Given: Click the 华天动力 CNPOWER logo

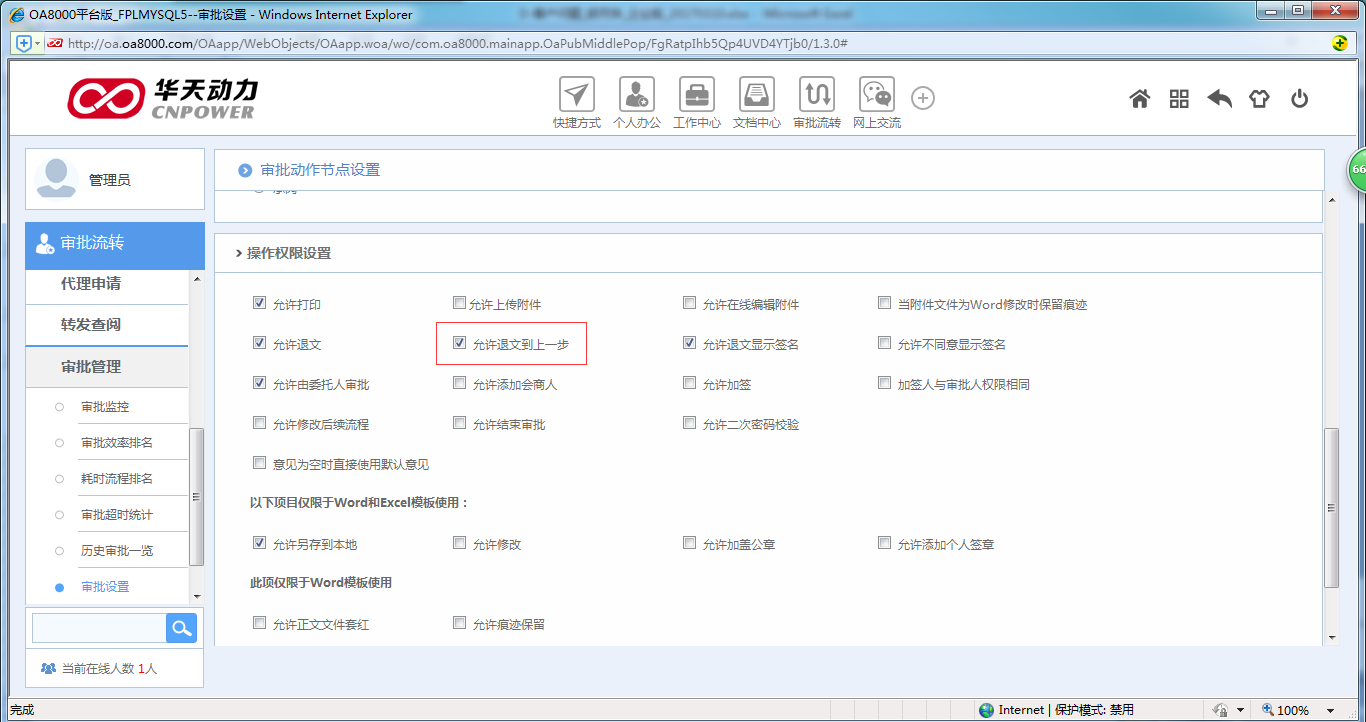Looking at the screenshot, I should [x=162, y=98].
